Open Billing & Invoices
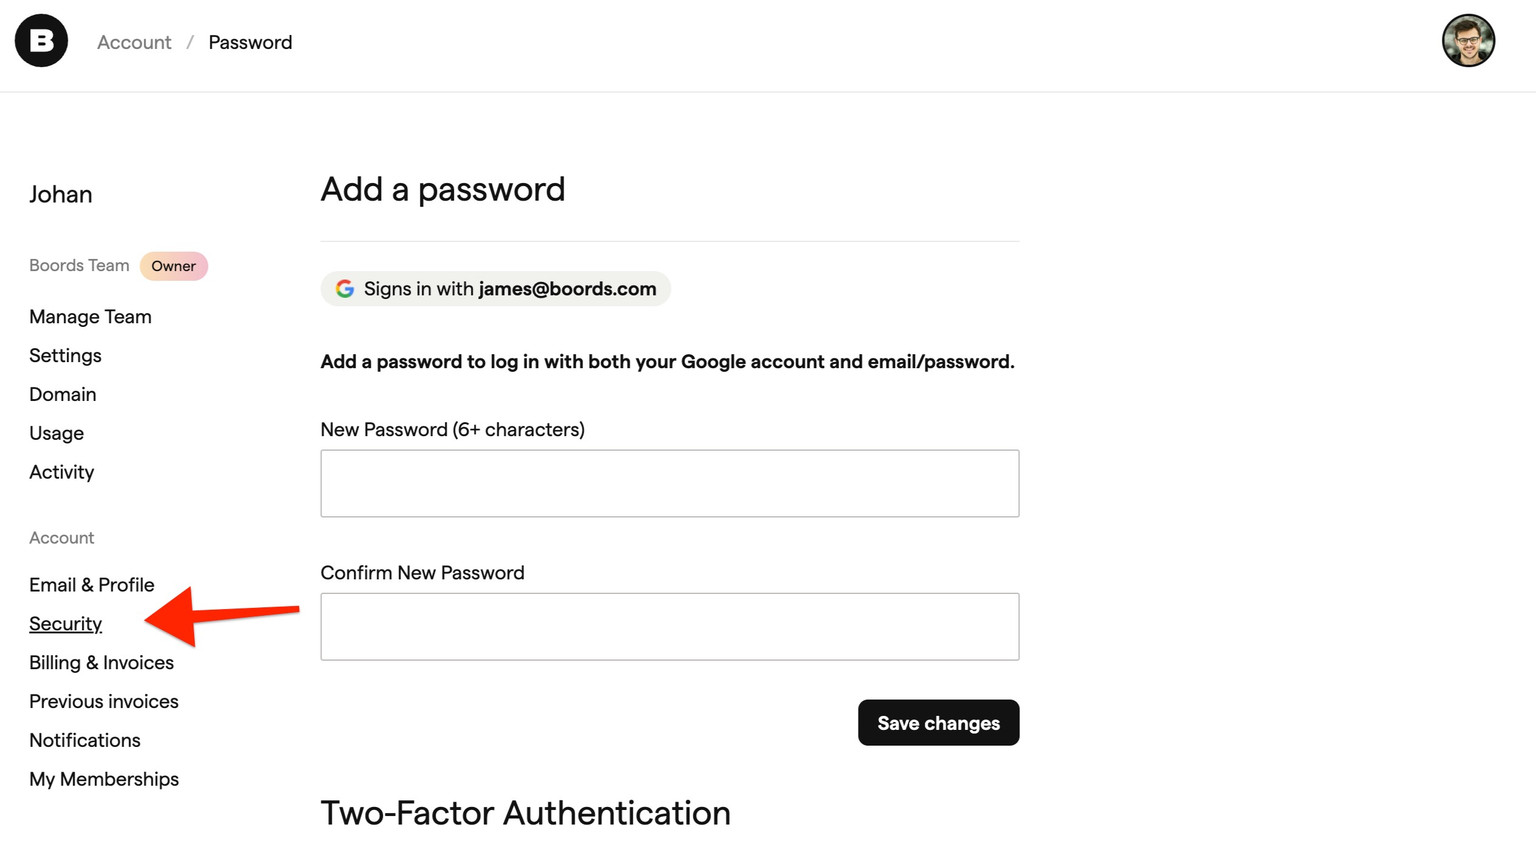Image resolution: width=1536 pixels, height=845 pixels. coord(101,662)
